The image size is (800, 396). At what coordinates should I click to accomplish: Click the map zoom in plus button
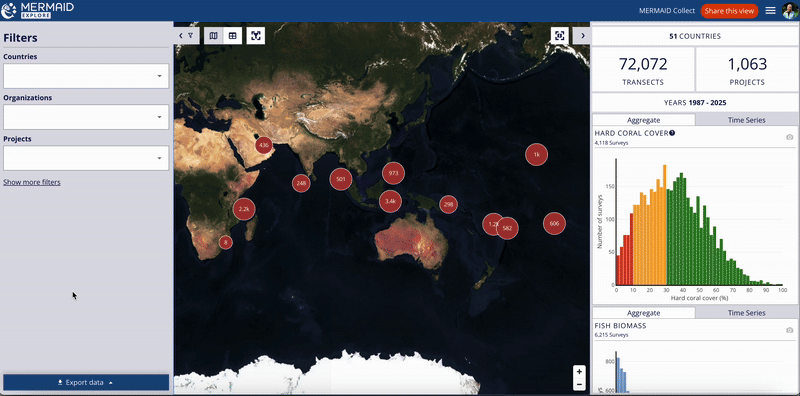click(579, 372)
